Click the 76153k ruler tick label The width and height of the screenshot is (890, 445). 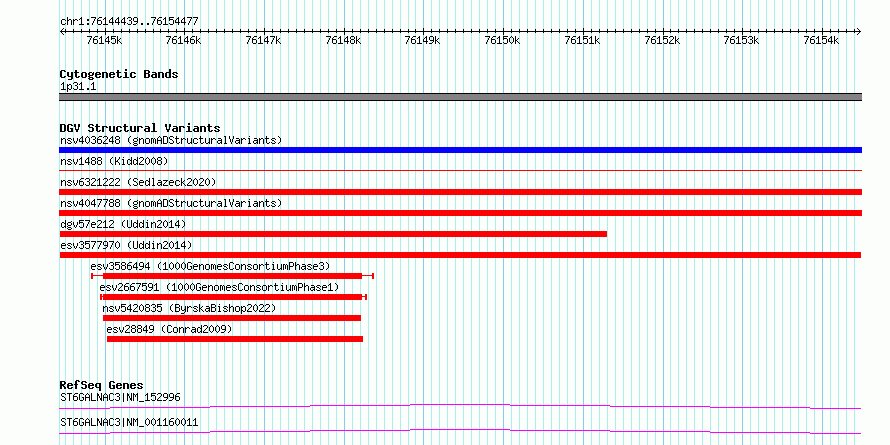pyautogui.click(x=741, y=40)
